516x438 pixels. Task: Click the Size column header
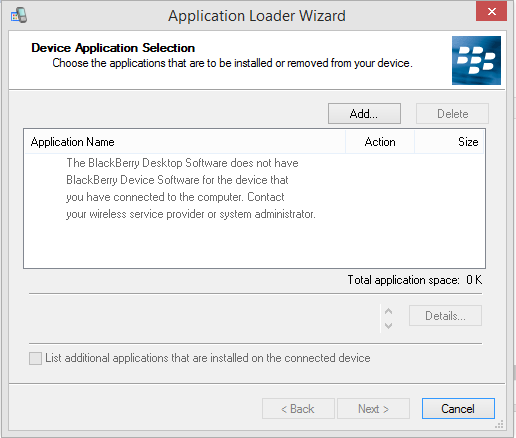click(x=449, y=142)
